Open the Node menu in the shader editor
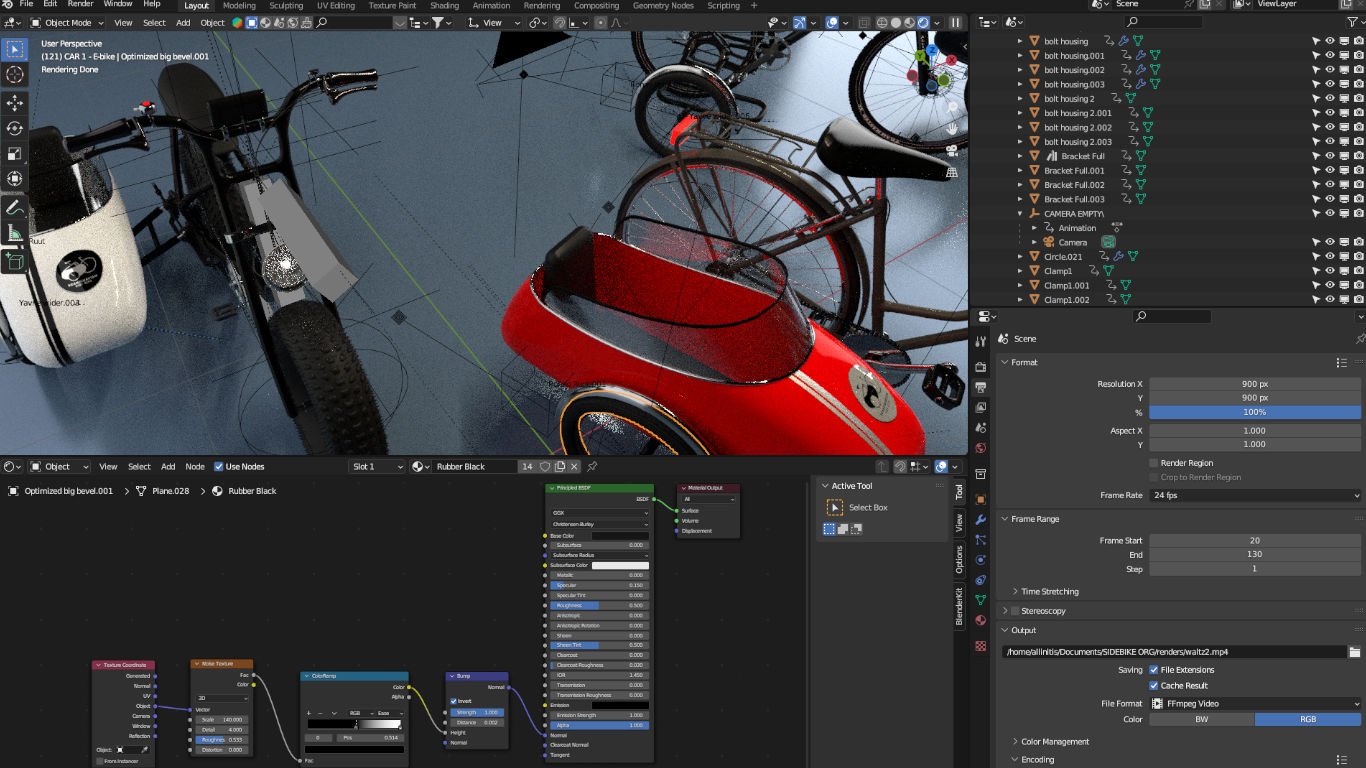The image size is (1366, 768). [x=195, y=466]
